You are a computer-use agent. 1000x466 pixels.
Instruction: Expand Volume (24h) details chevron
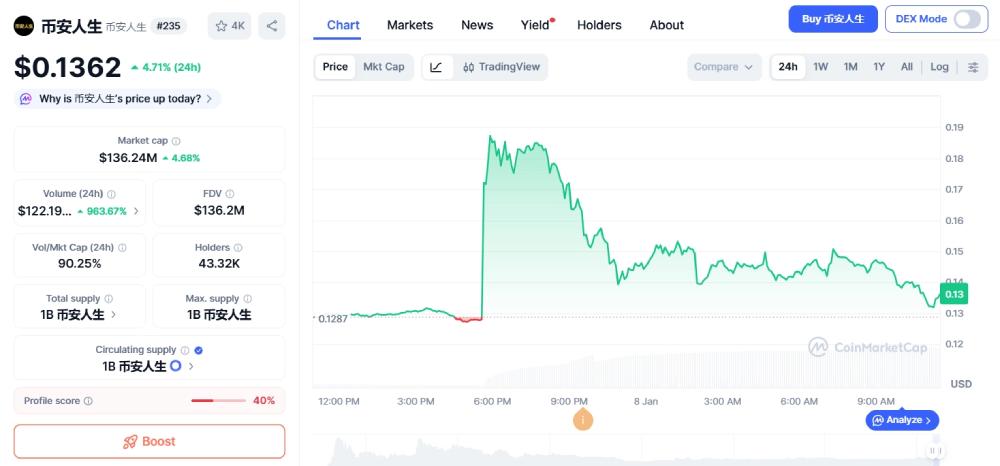tap(136, 211)
